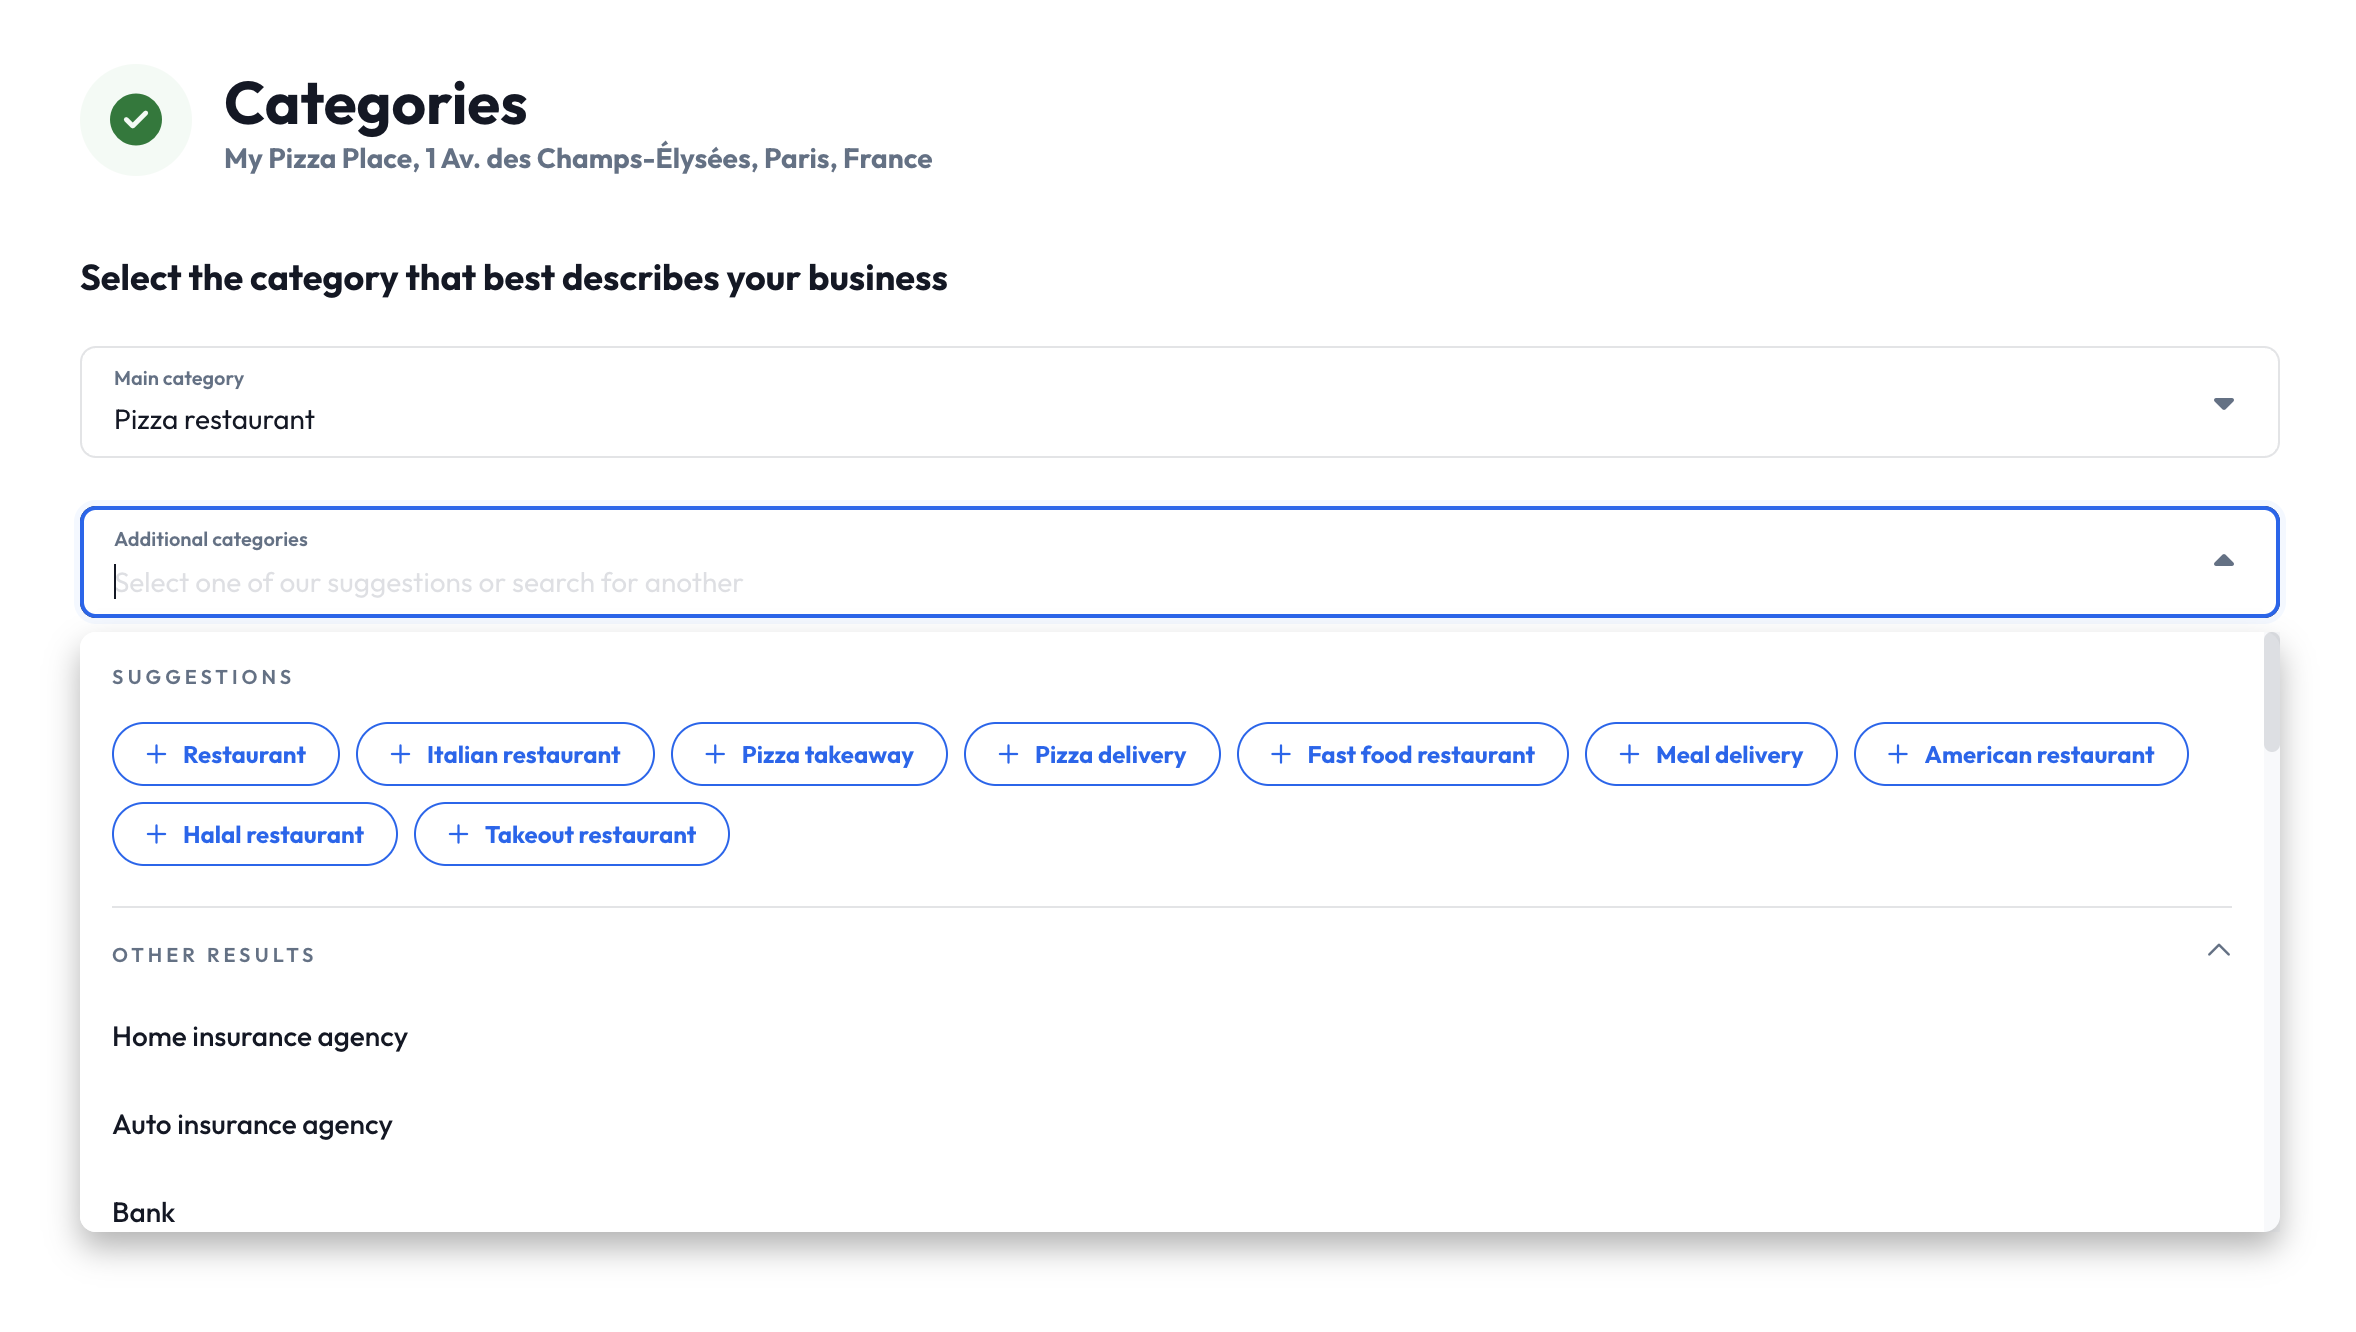2356x1332 pixels.
Task: Select Home insurance agency from other results
Action: click(x=260, y=1037)
